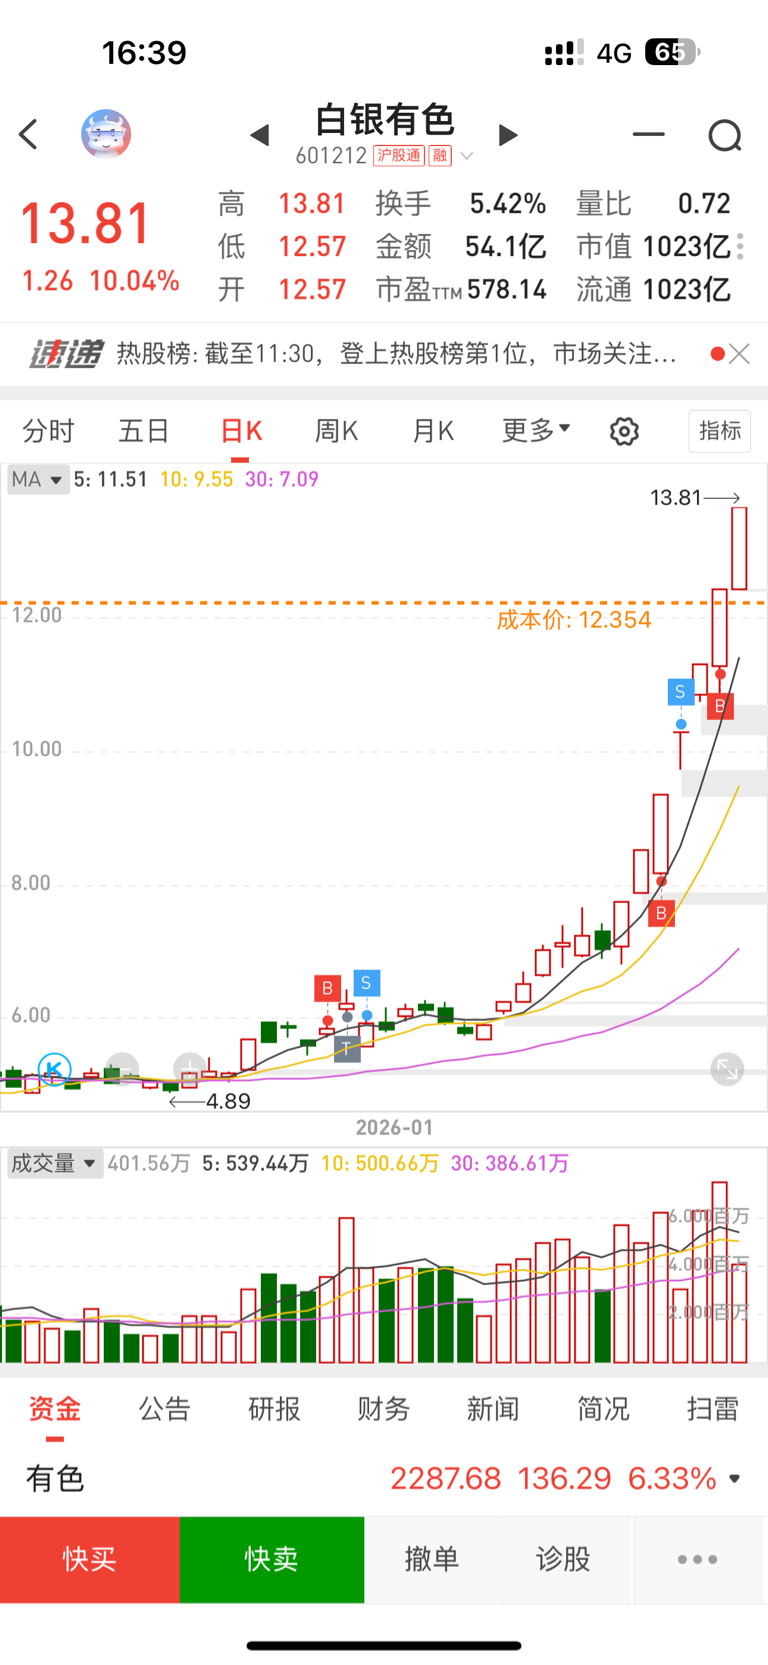Image resolution: width=768 pixels, height=1665 pixels.
Task: Close the 速递 news banner
Action: (740, 354)
